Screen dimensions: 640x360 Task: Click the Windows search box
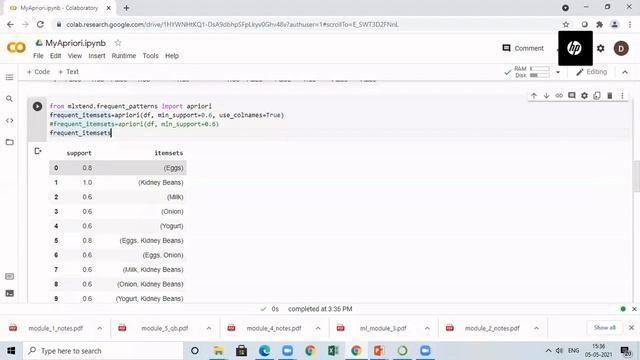[x=104, y=351]
